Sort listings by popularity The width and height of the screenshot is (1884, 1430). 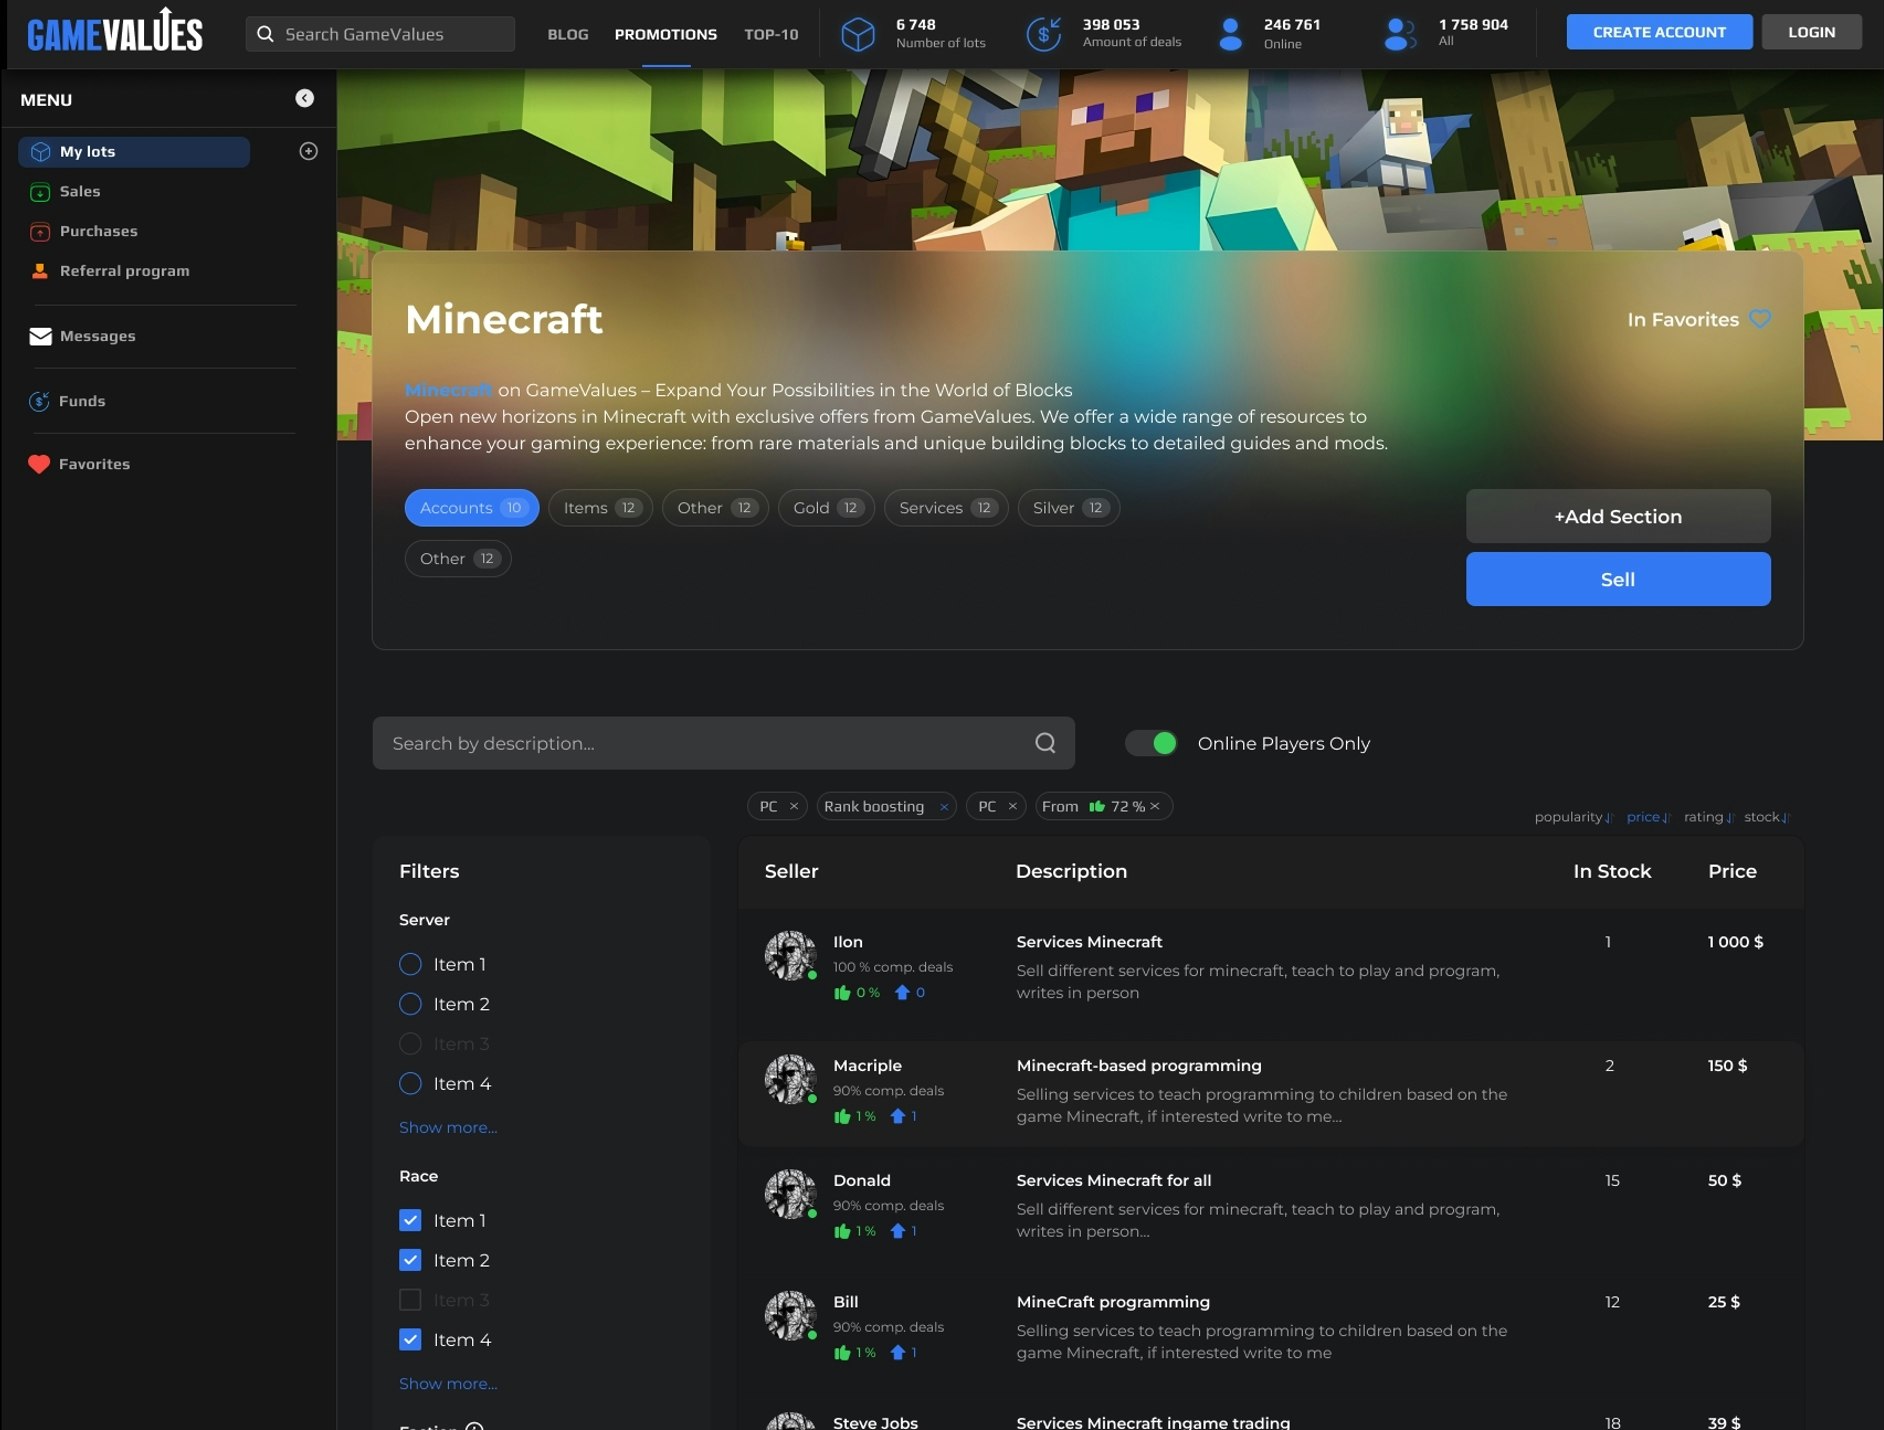(x=1573, y=817)
